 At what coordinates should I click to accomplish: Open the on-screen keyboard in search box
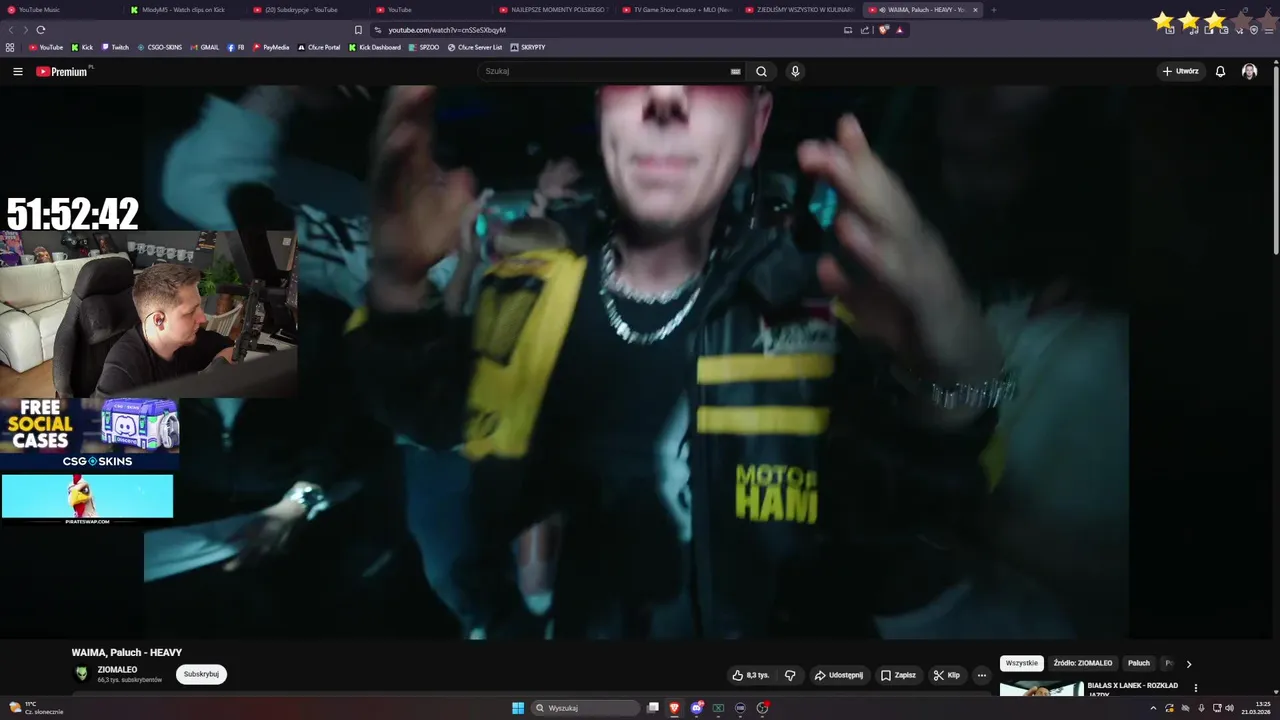tap(735, 71)
